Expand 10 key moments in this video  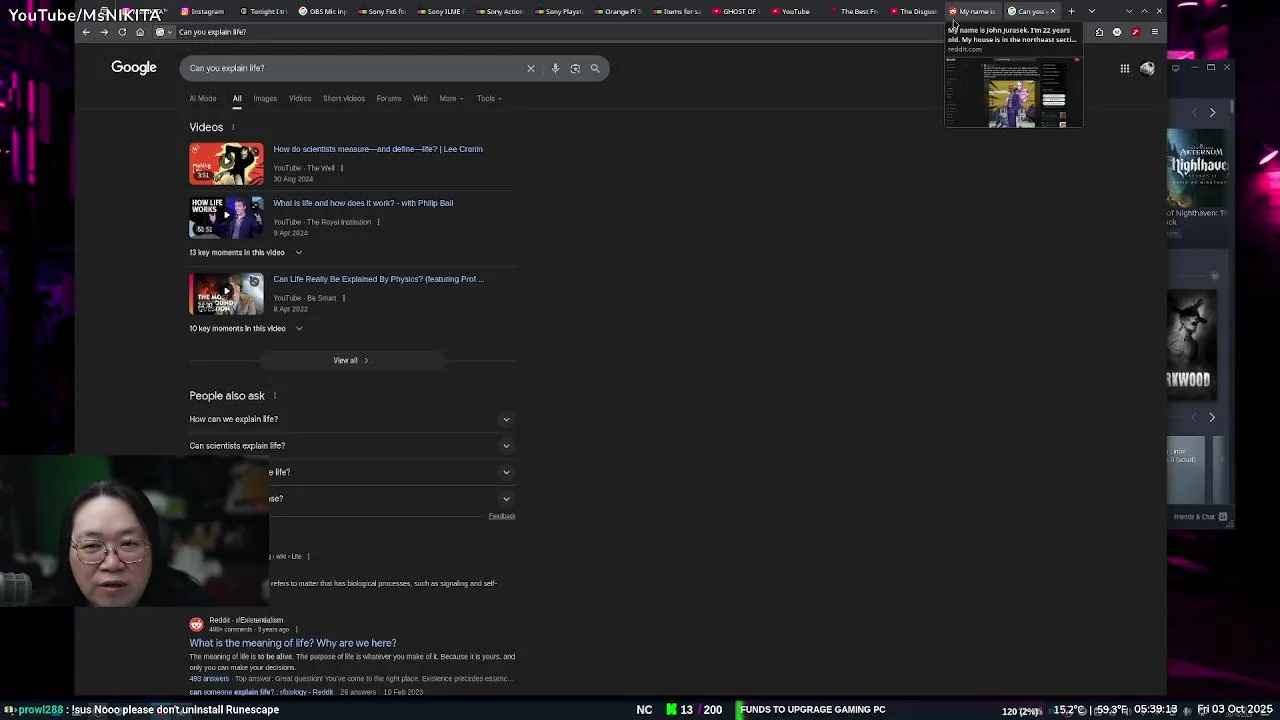(x=246, y=328)
